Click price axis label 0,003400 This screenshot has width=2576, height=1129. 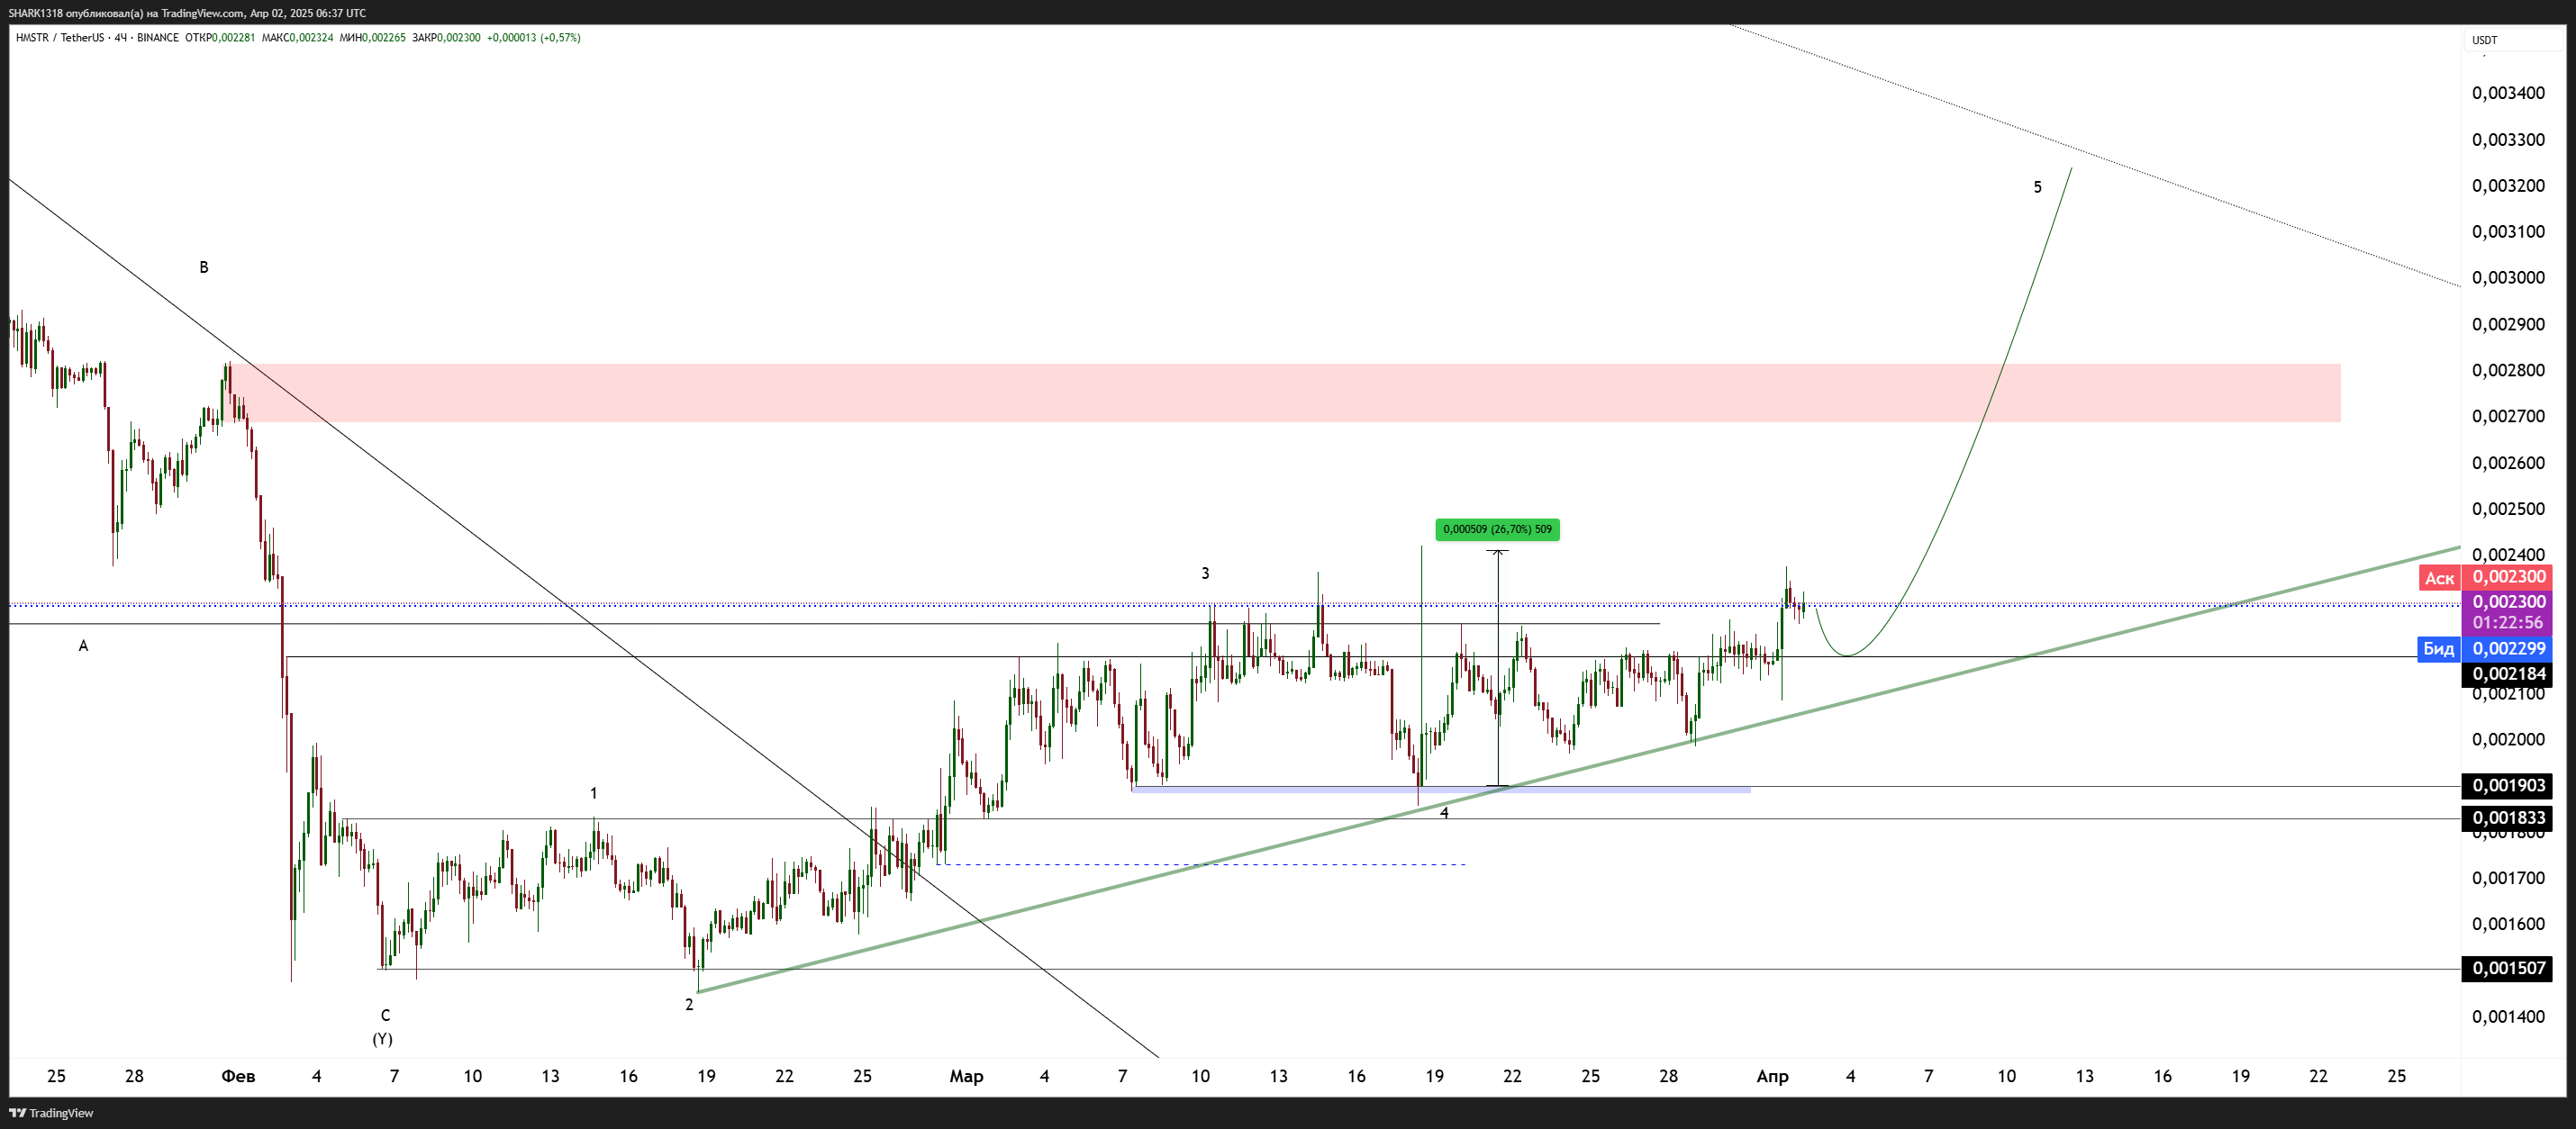point(2508,93)
